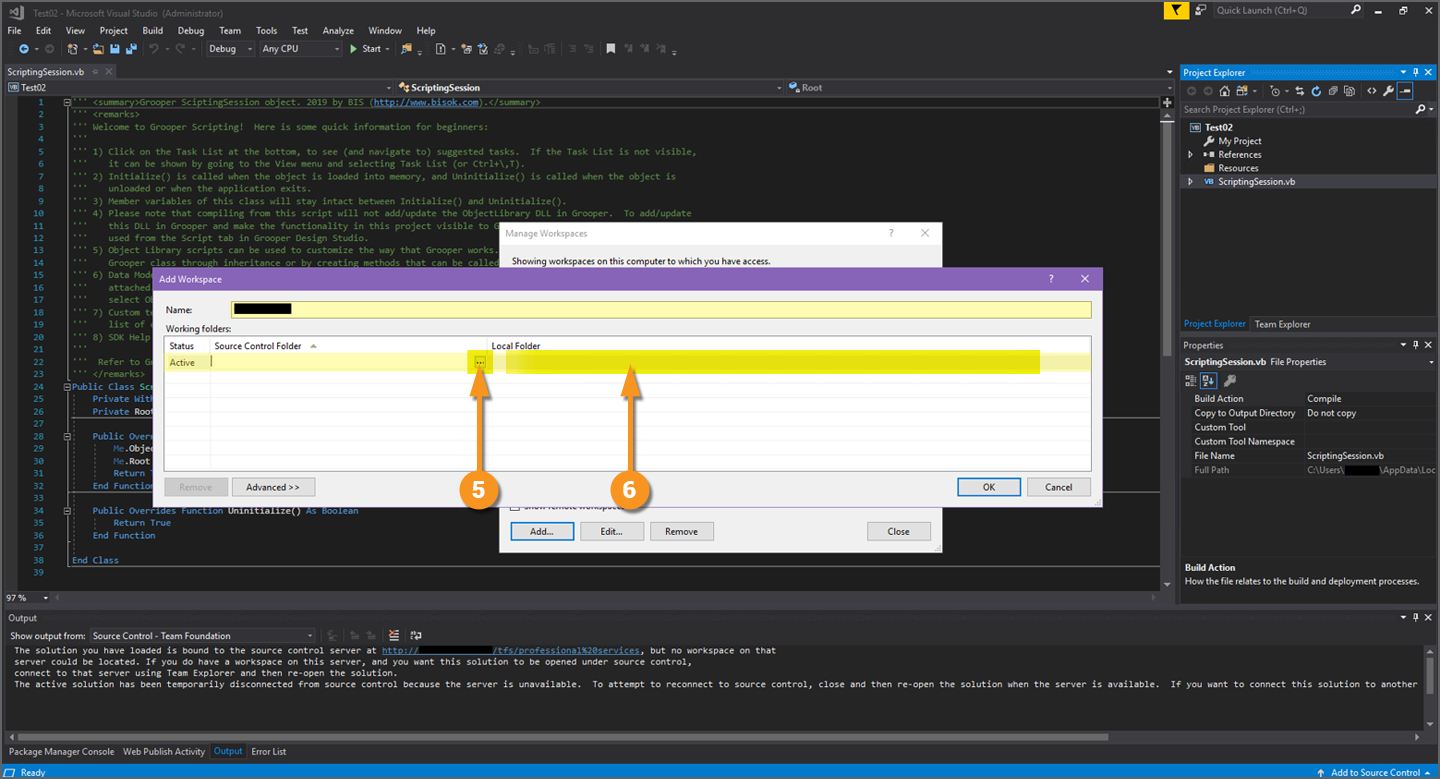Toggle the Alphabetical sort button in Properties
Screen dimensions: 1440x779
(1208, 381)
